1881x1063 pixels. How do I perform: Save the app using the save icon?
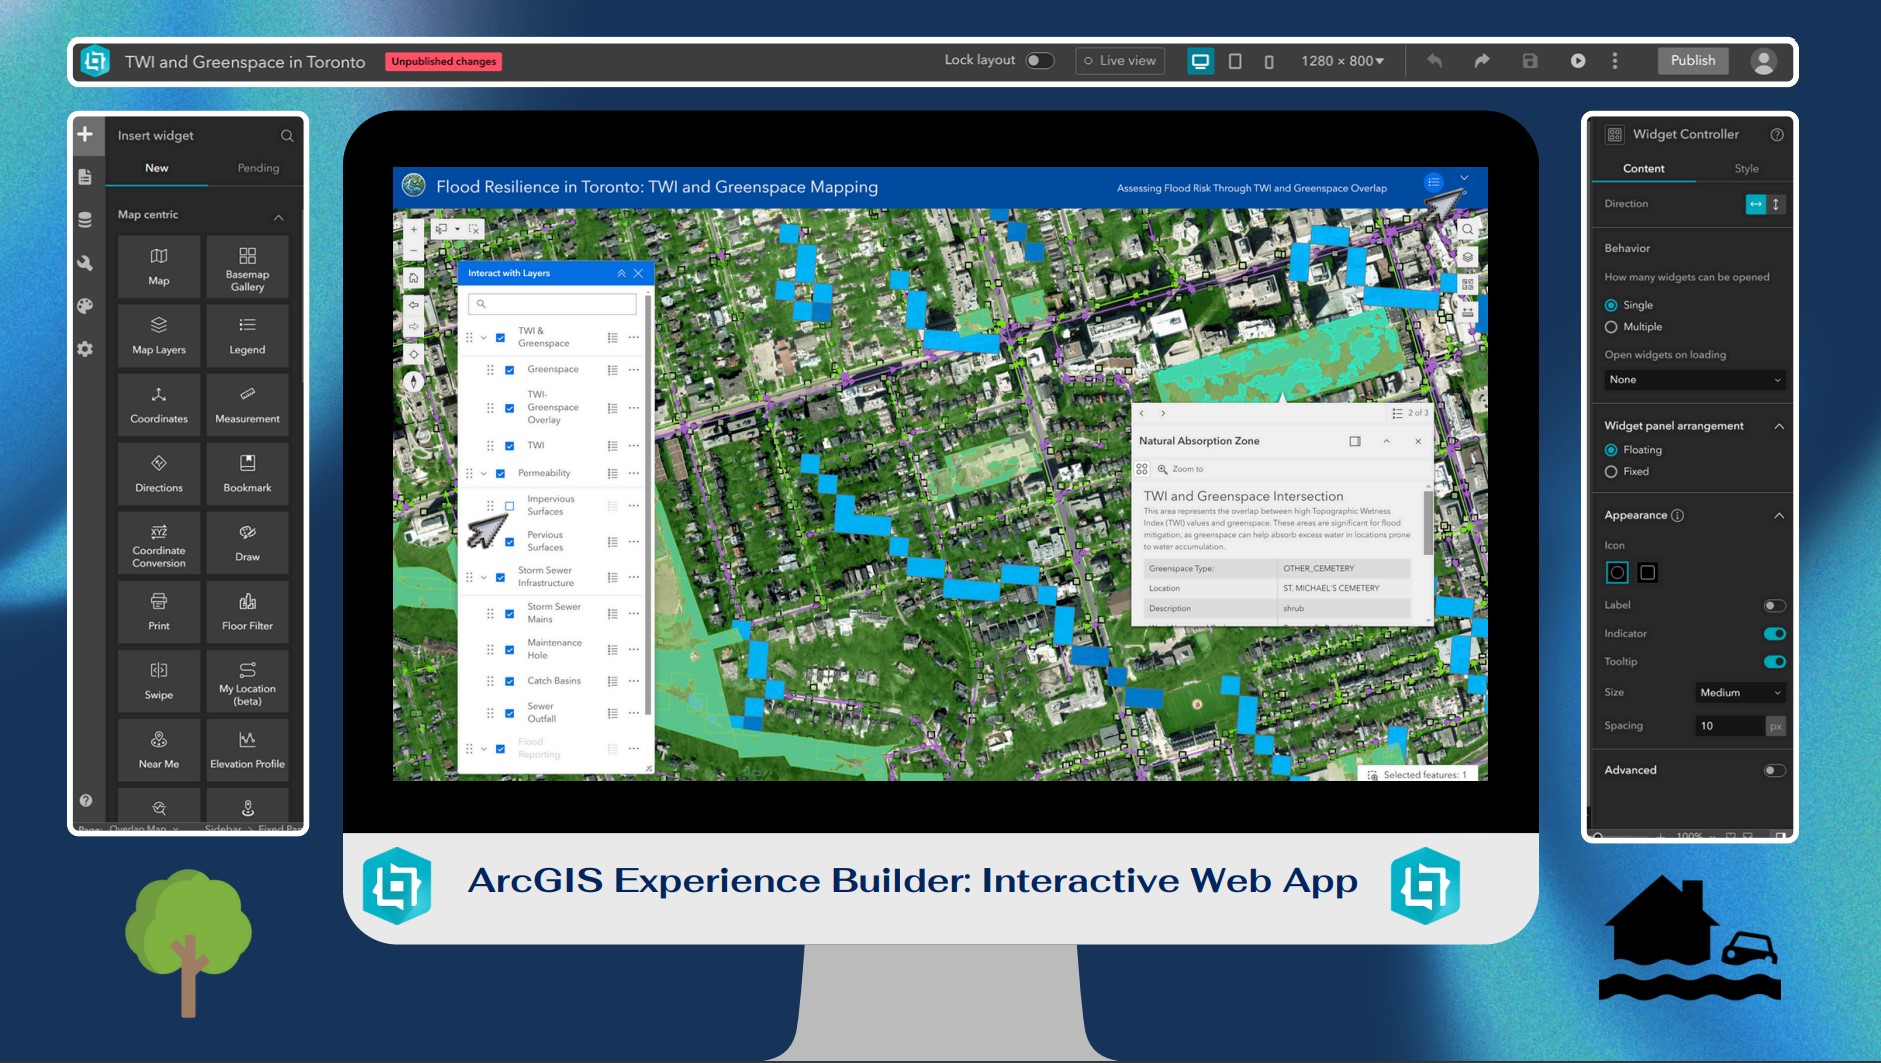(1528, 61)
